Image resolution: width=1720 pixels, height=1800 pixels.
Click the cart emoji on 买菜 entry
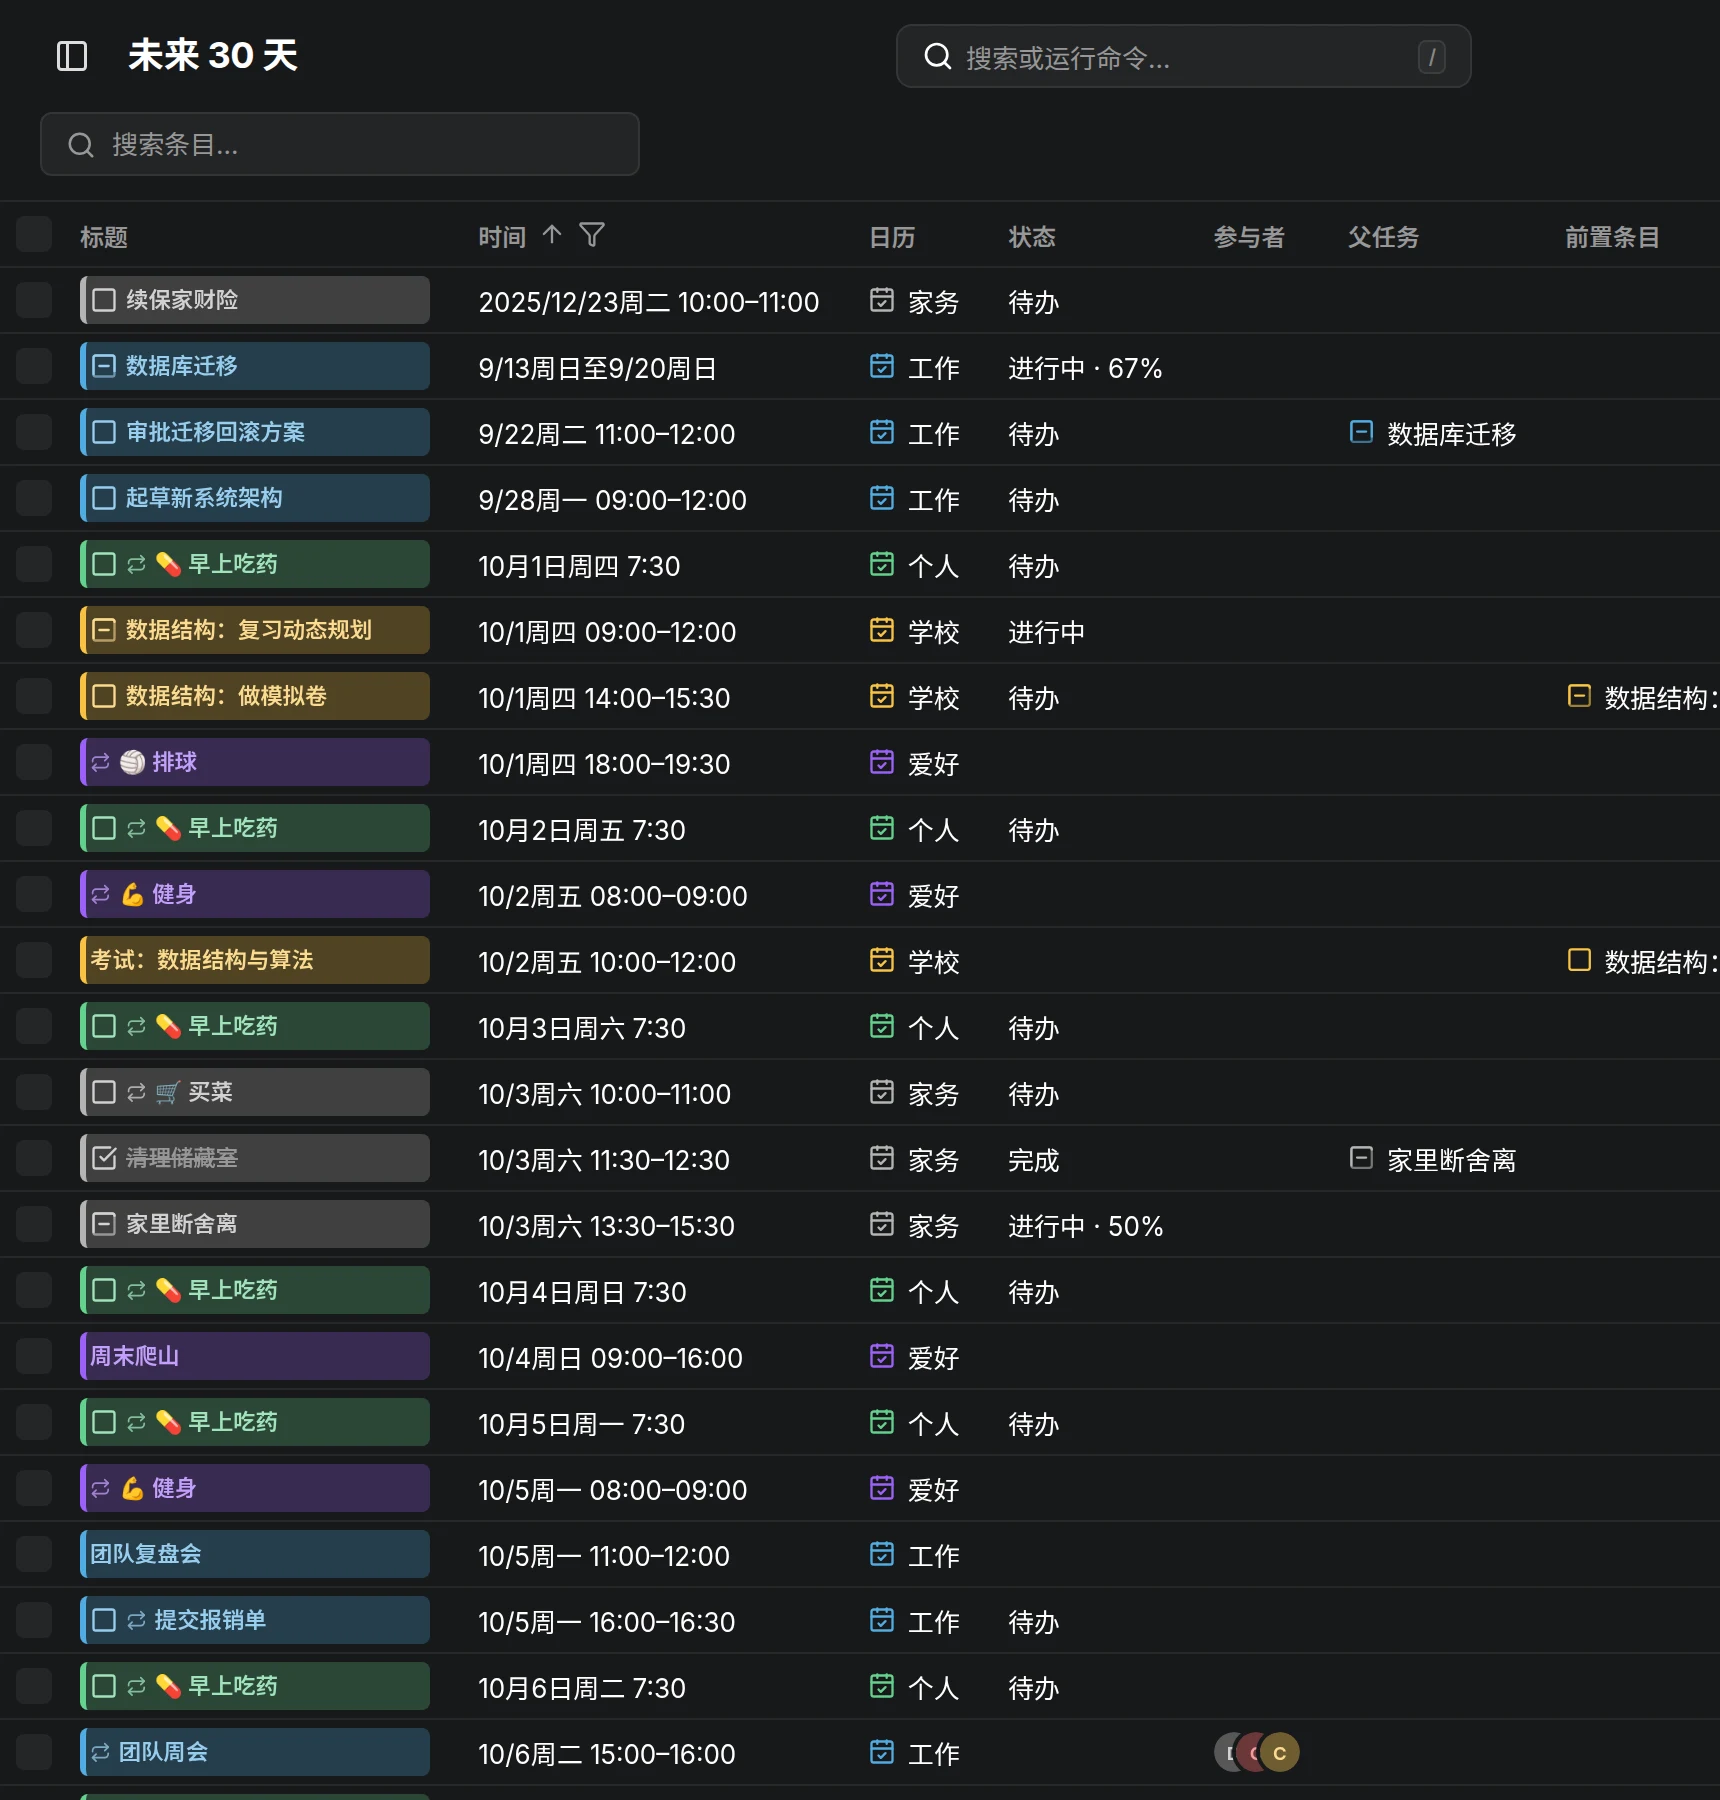[x=168, y=1093]
